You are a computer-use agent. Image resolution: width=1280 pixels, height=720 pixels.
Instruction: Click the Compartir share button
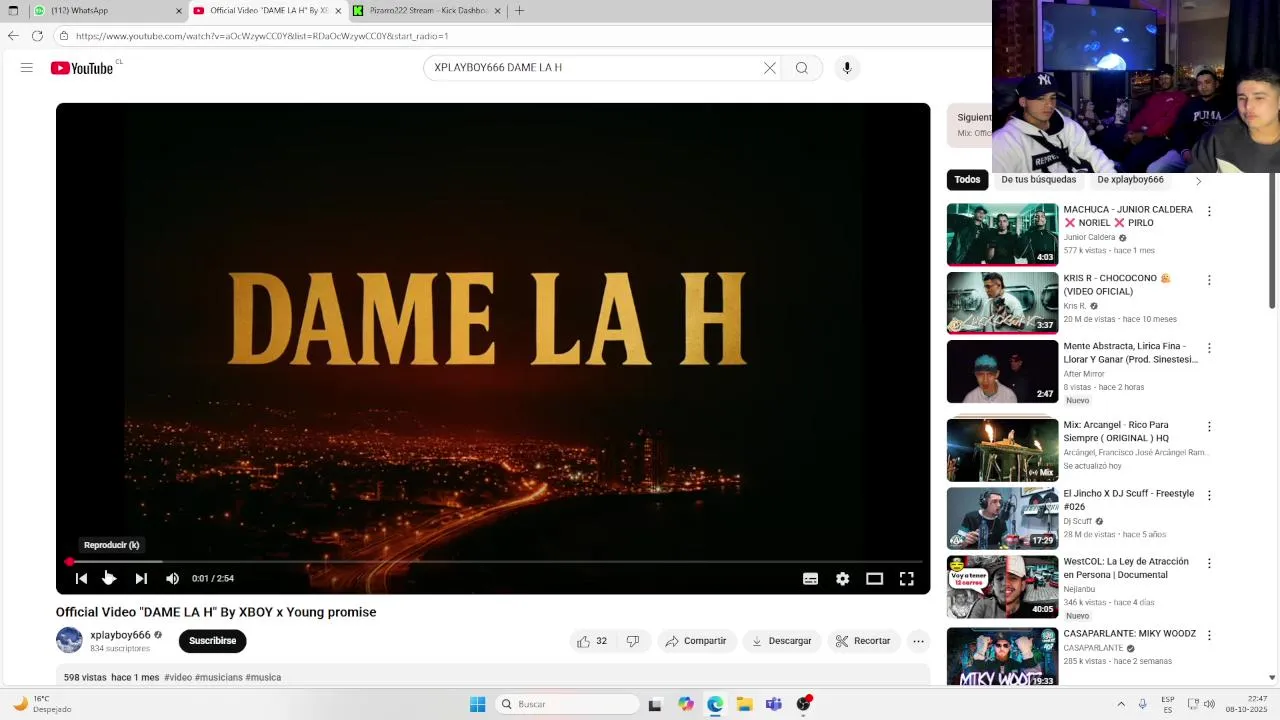click(x=696, y=641)
